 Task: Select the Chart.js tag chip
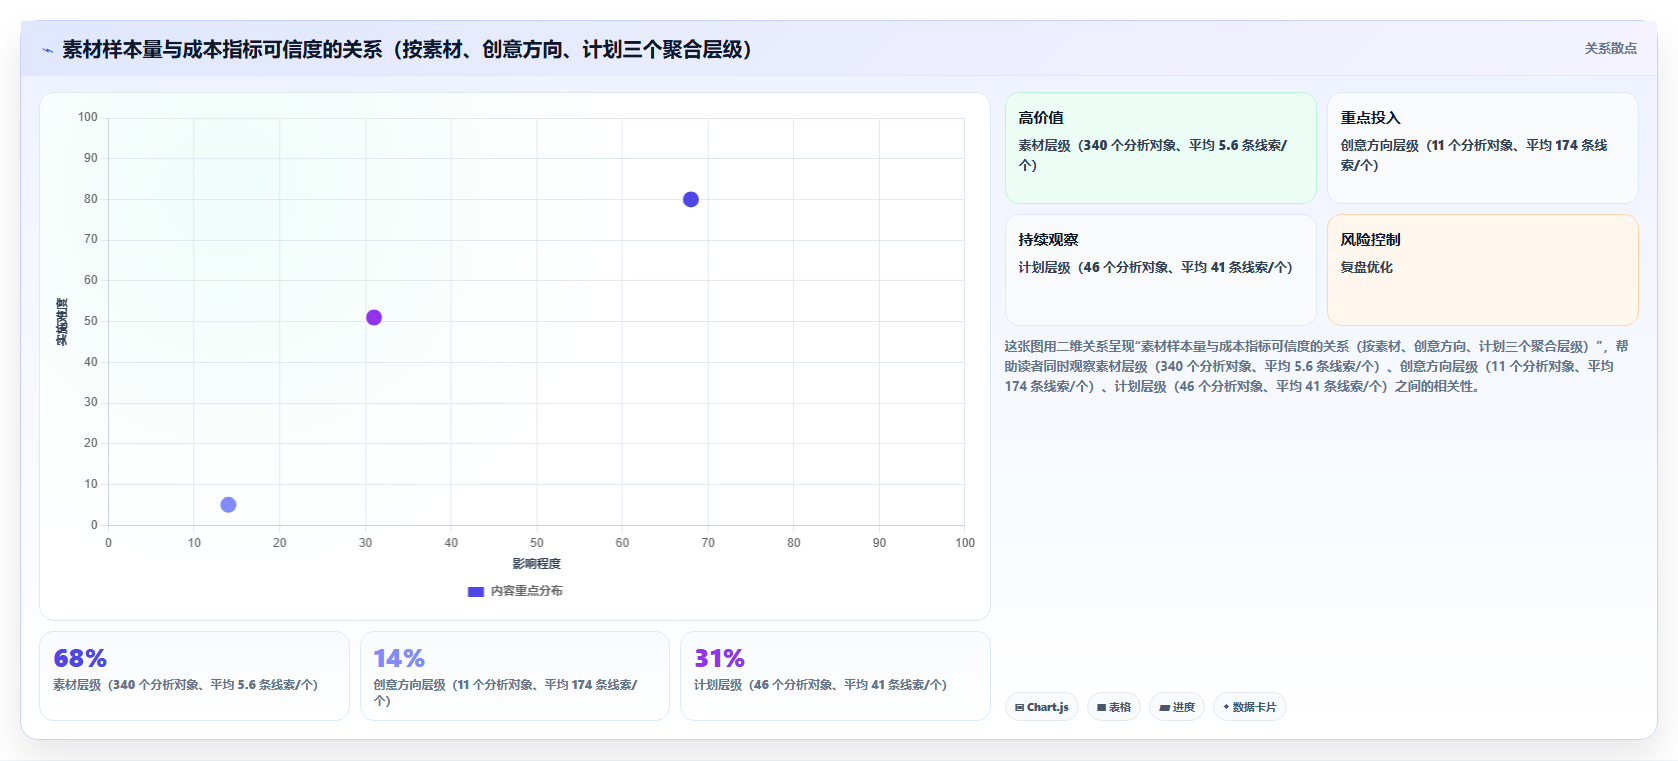tap(1042, 707)
